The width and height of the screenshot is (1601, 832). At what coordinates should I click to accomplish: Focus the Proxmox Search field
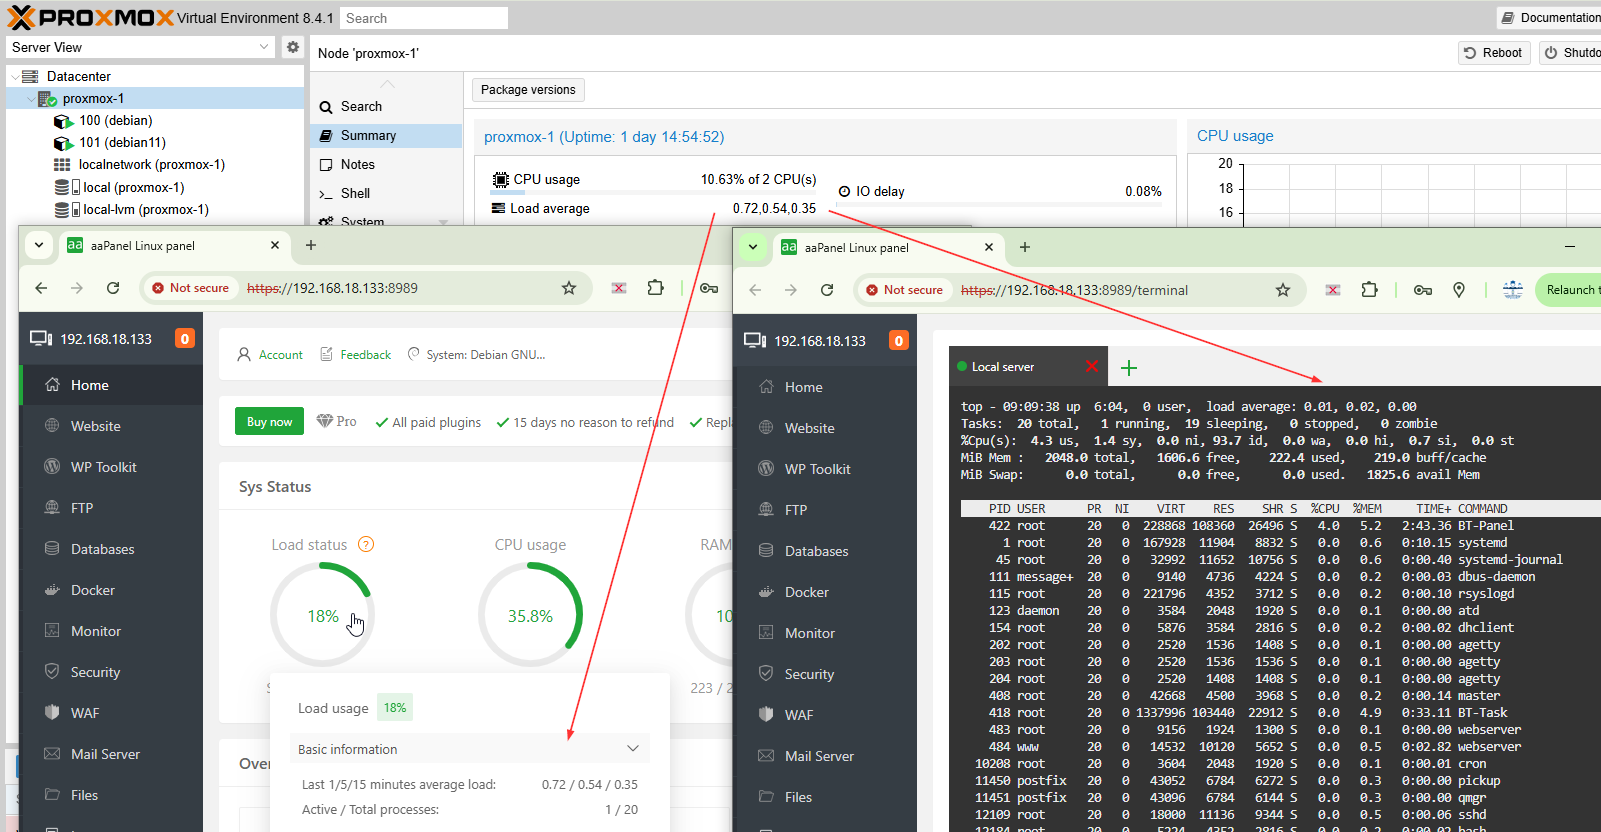(424, 18)
